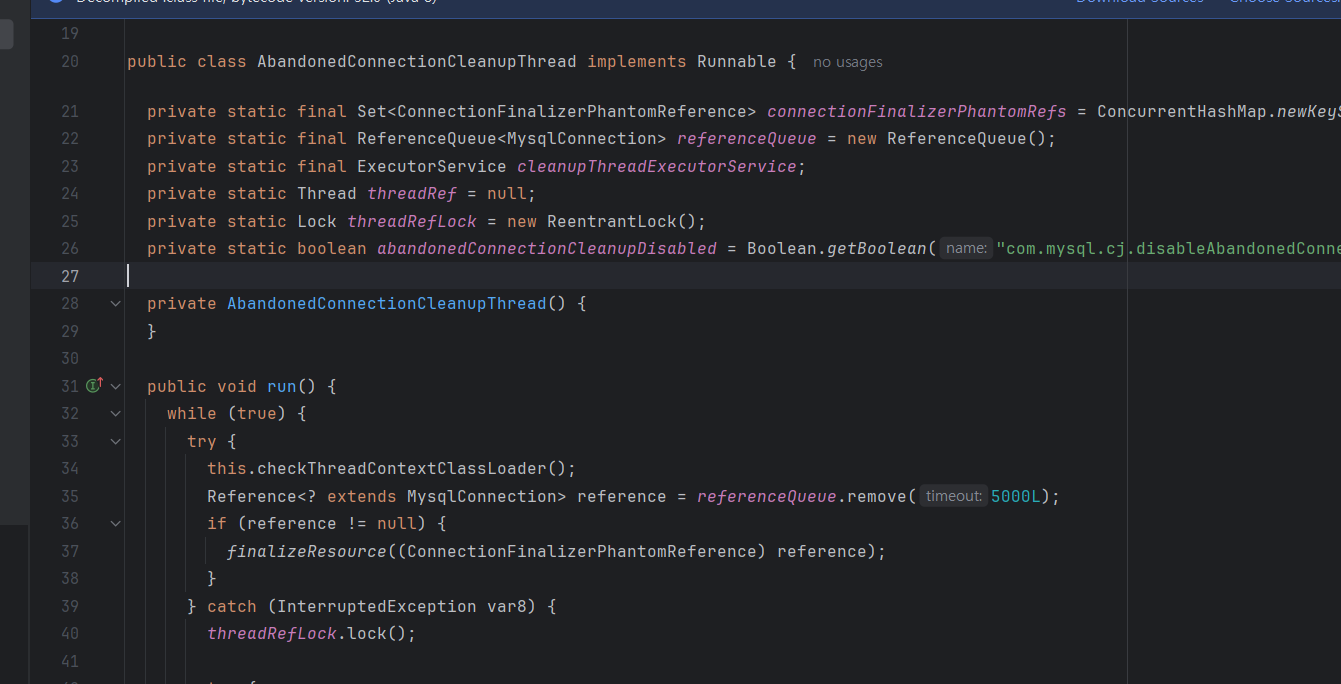Click line number 35 in the gutter
The width and height of the screenshot is (1341, 684).
[x=69, y=496]
